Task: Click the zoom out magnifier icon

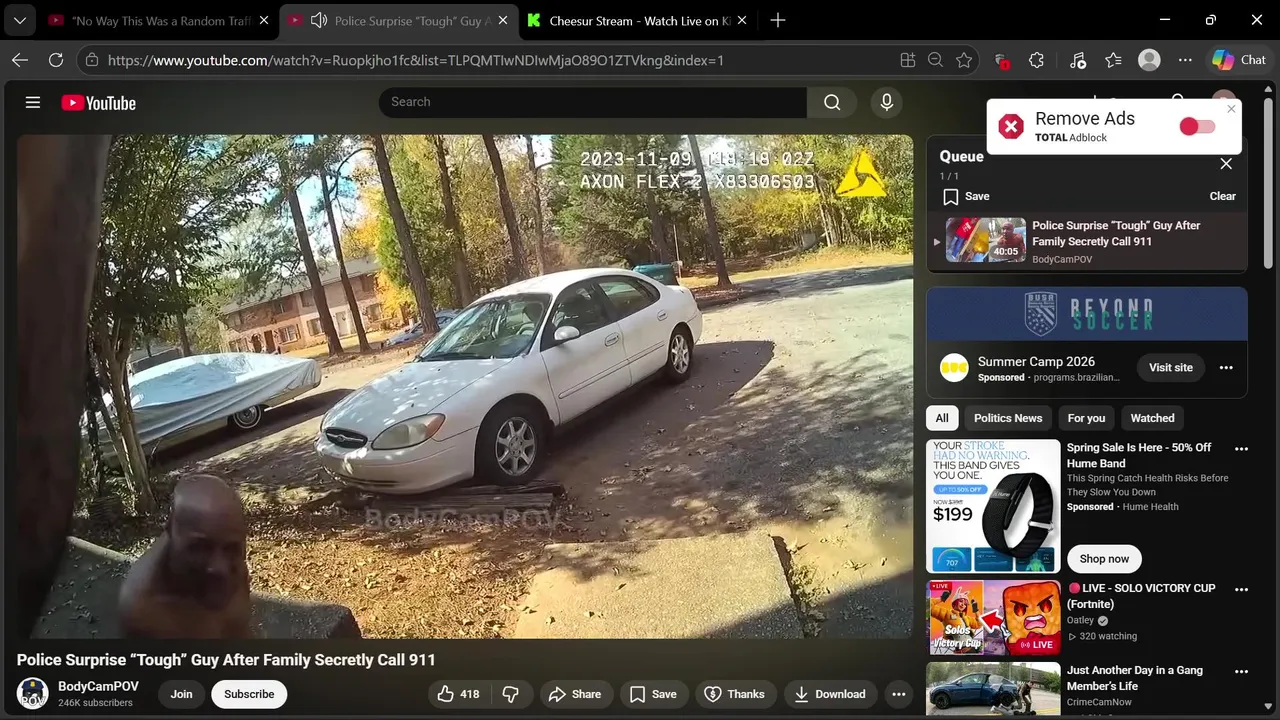Action: point(935,60)
